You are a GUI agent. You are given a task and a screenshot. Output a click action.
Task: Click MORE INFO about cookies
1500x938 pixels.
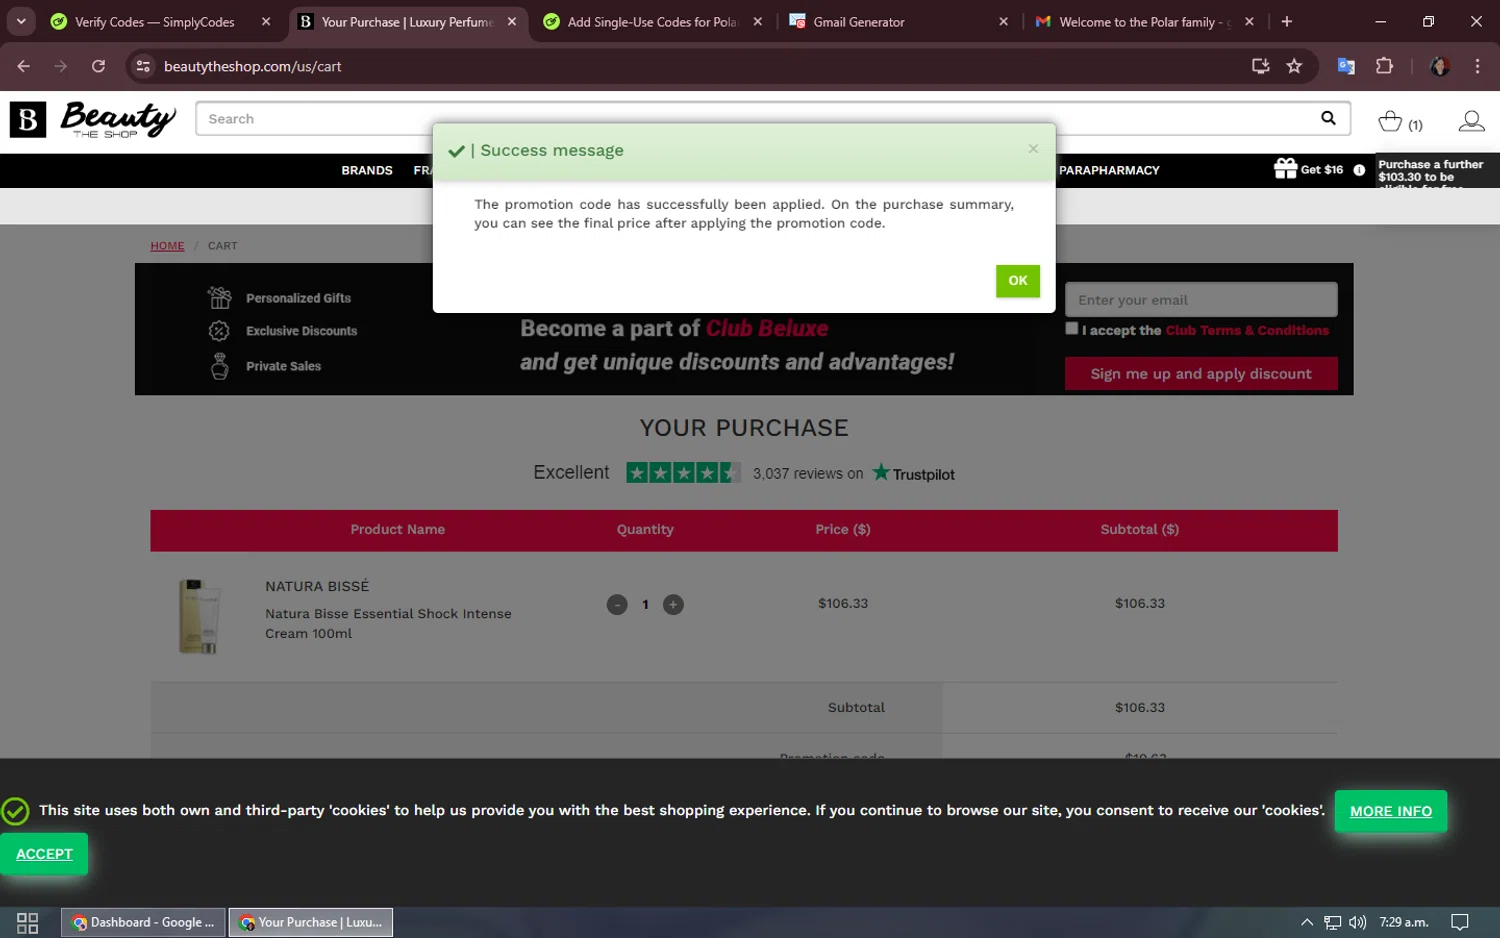[x=1390, y=811]
